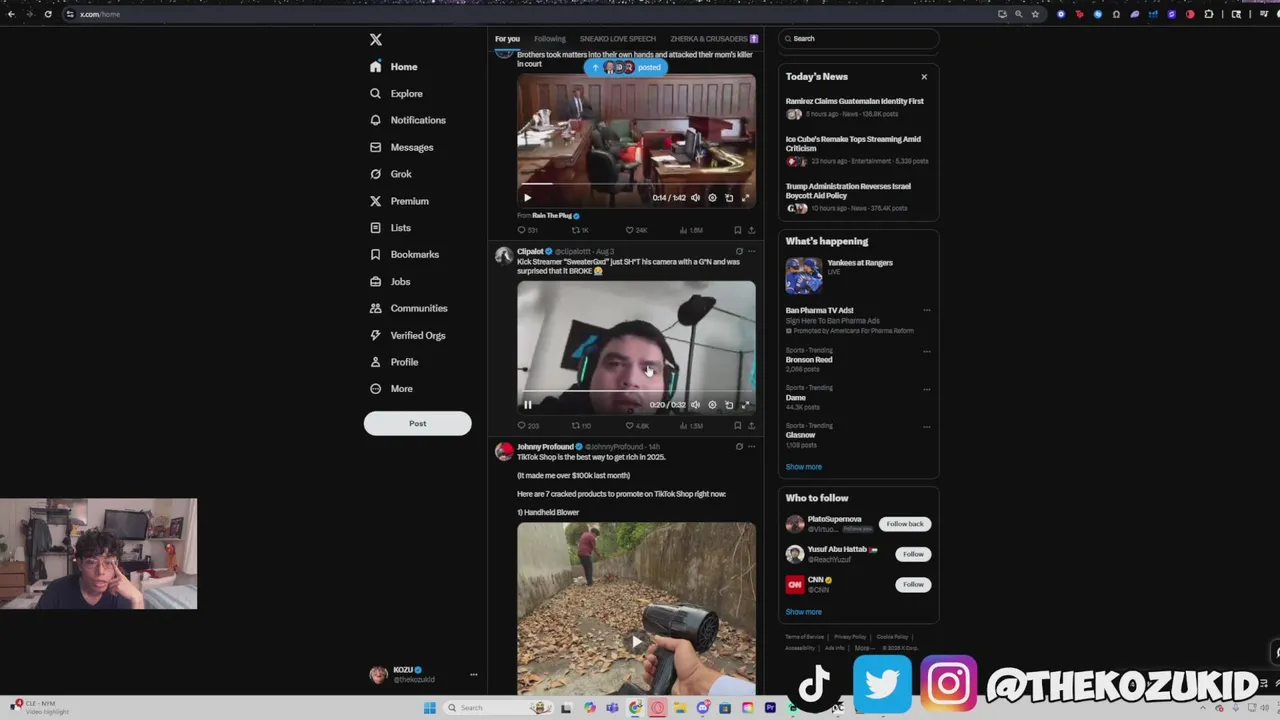
Task: Expand the More menu in sidebar
Action: click(392, 389)
